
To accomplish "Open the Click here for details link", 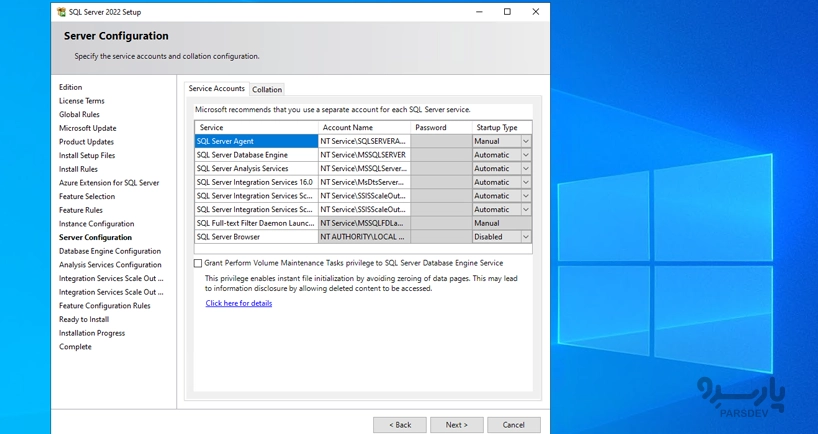I will coord(238,303).
